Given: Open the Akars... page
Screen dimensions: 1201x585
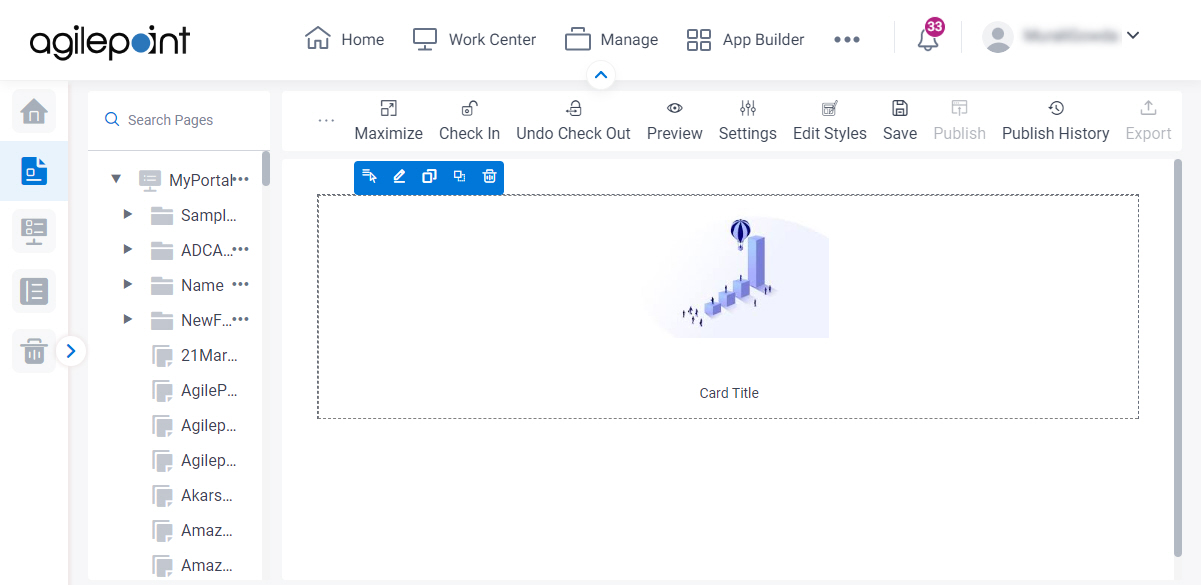Looking at the screenshot, I should [x=209, y=495].
